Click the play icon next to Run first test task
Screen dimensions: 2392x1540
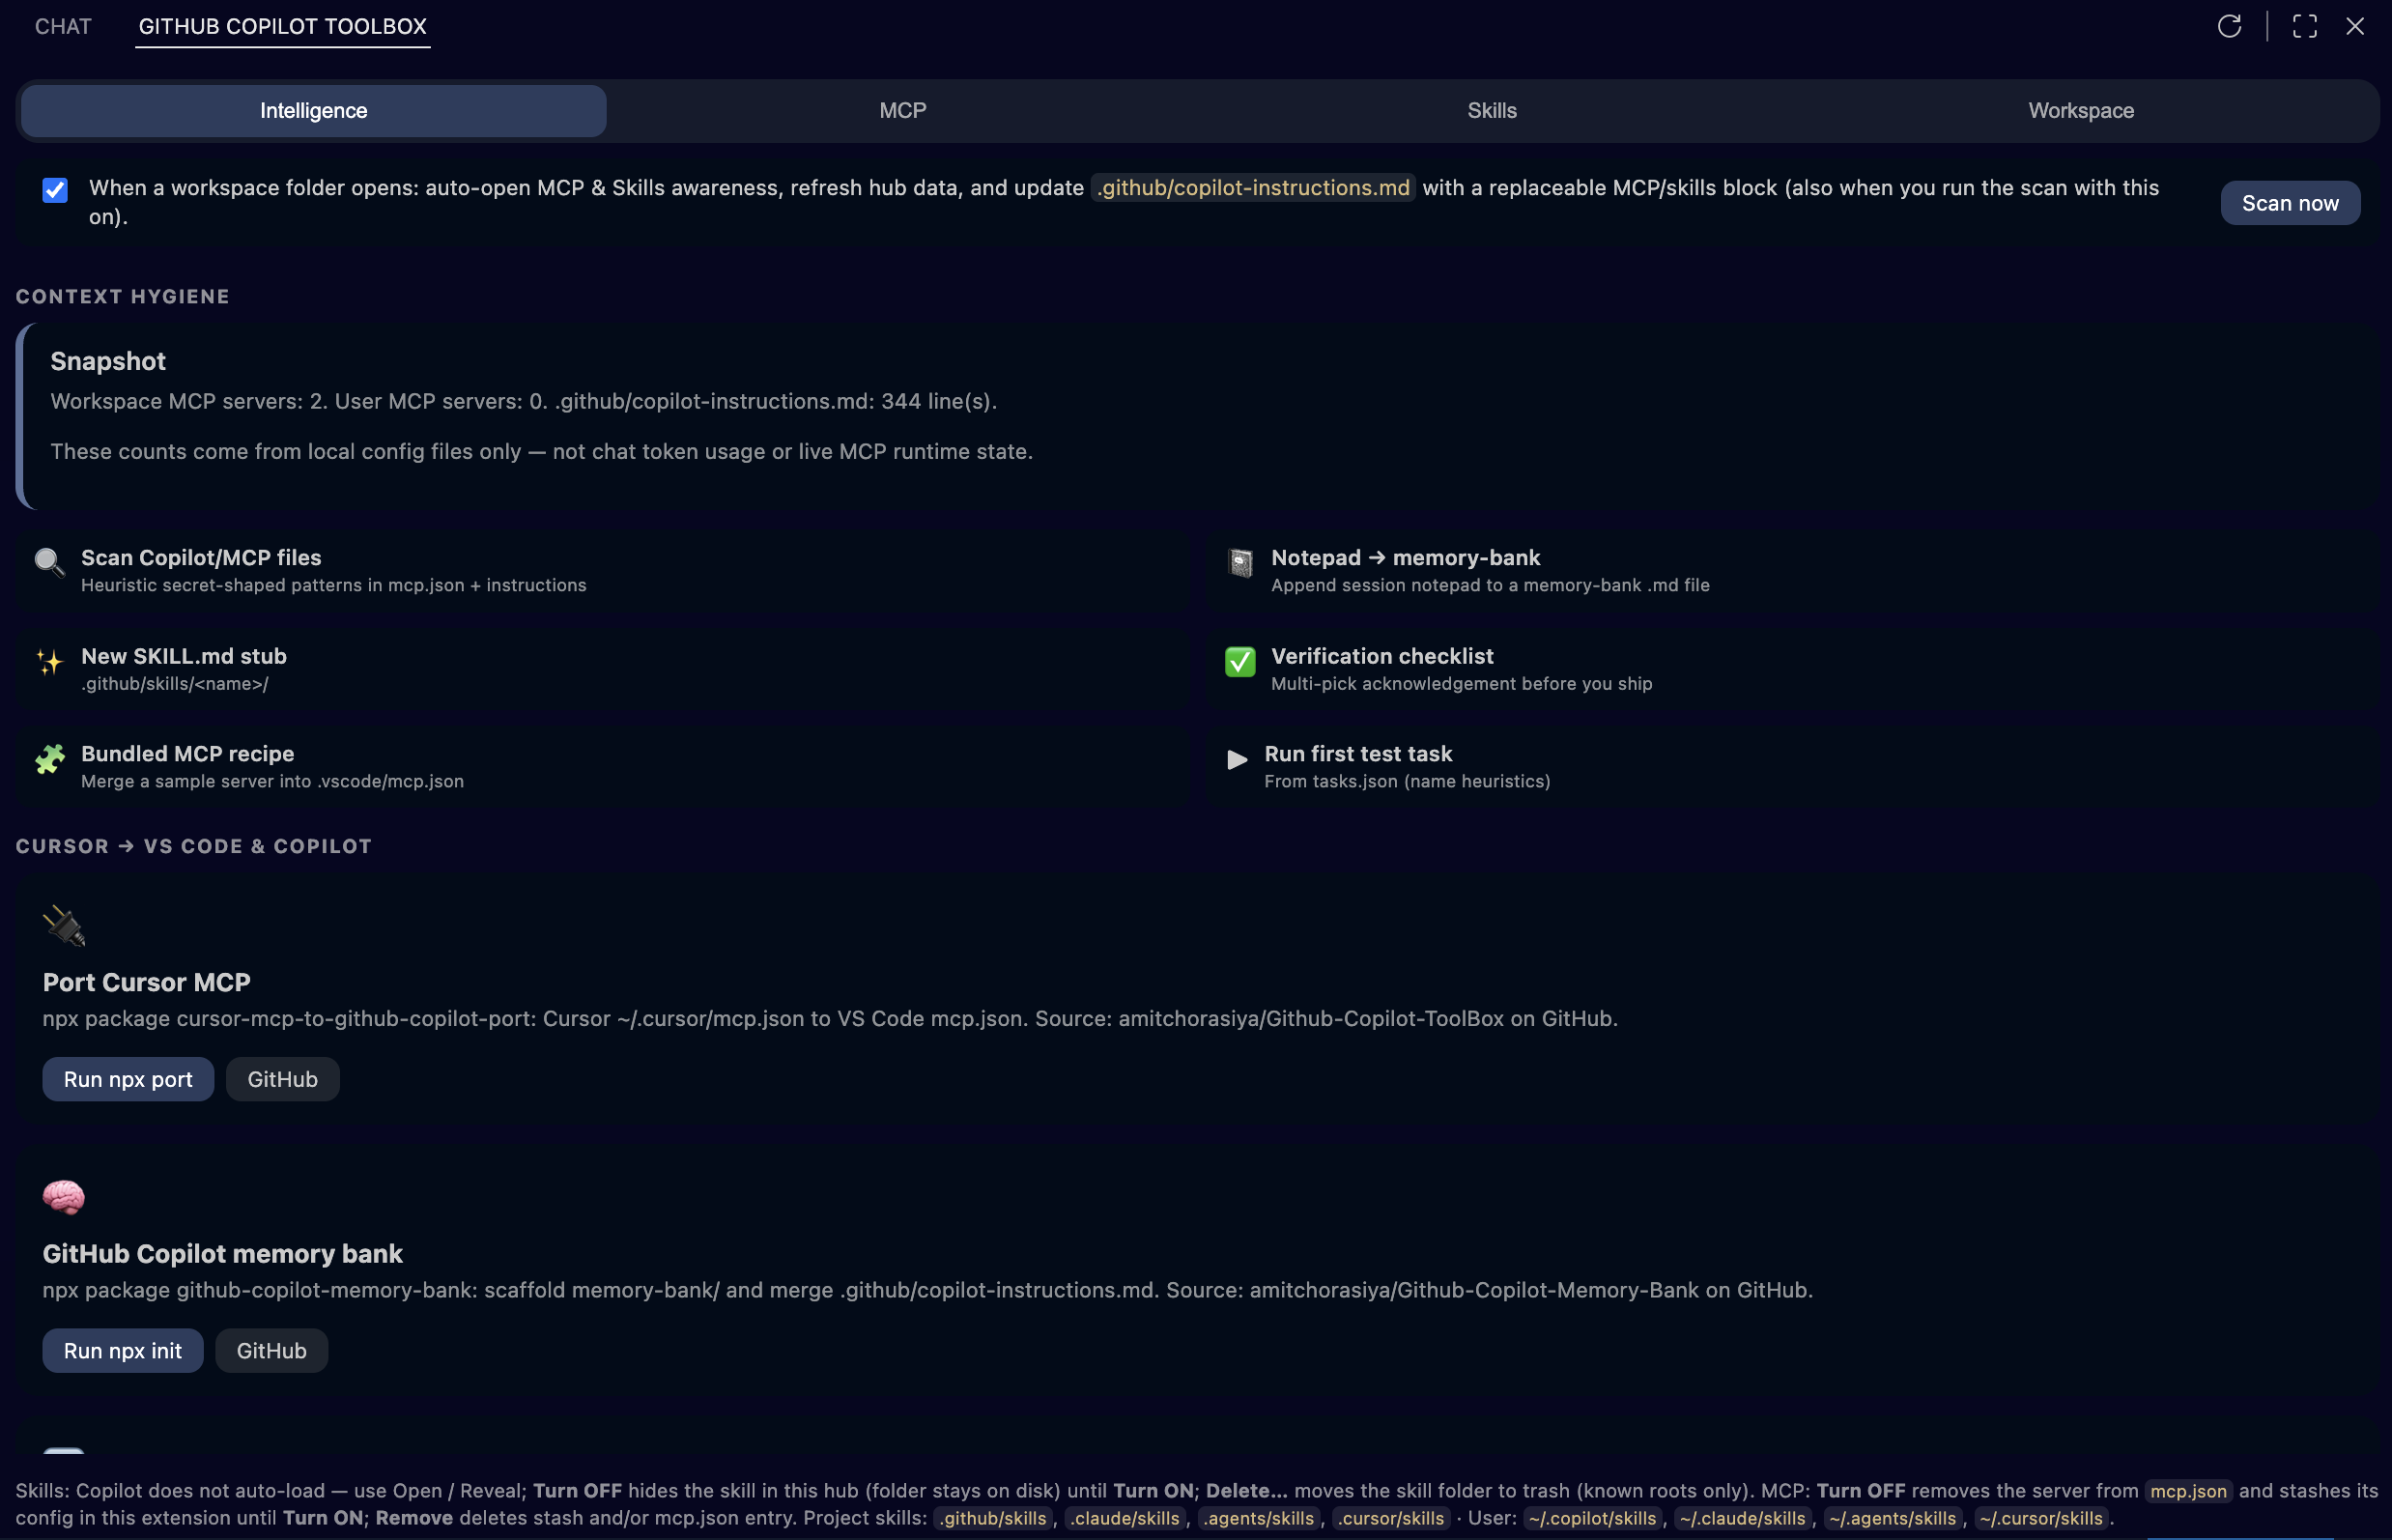coord(1236,760)
